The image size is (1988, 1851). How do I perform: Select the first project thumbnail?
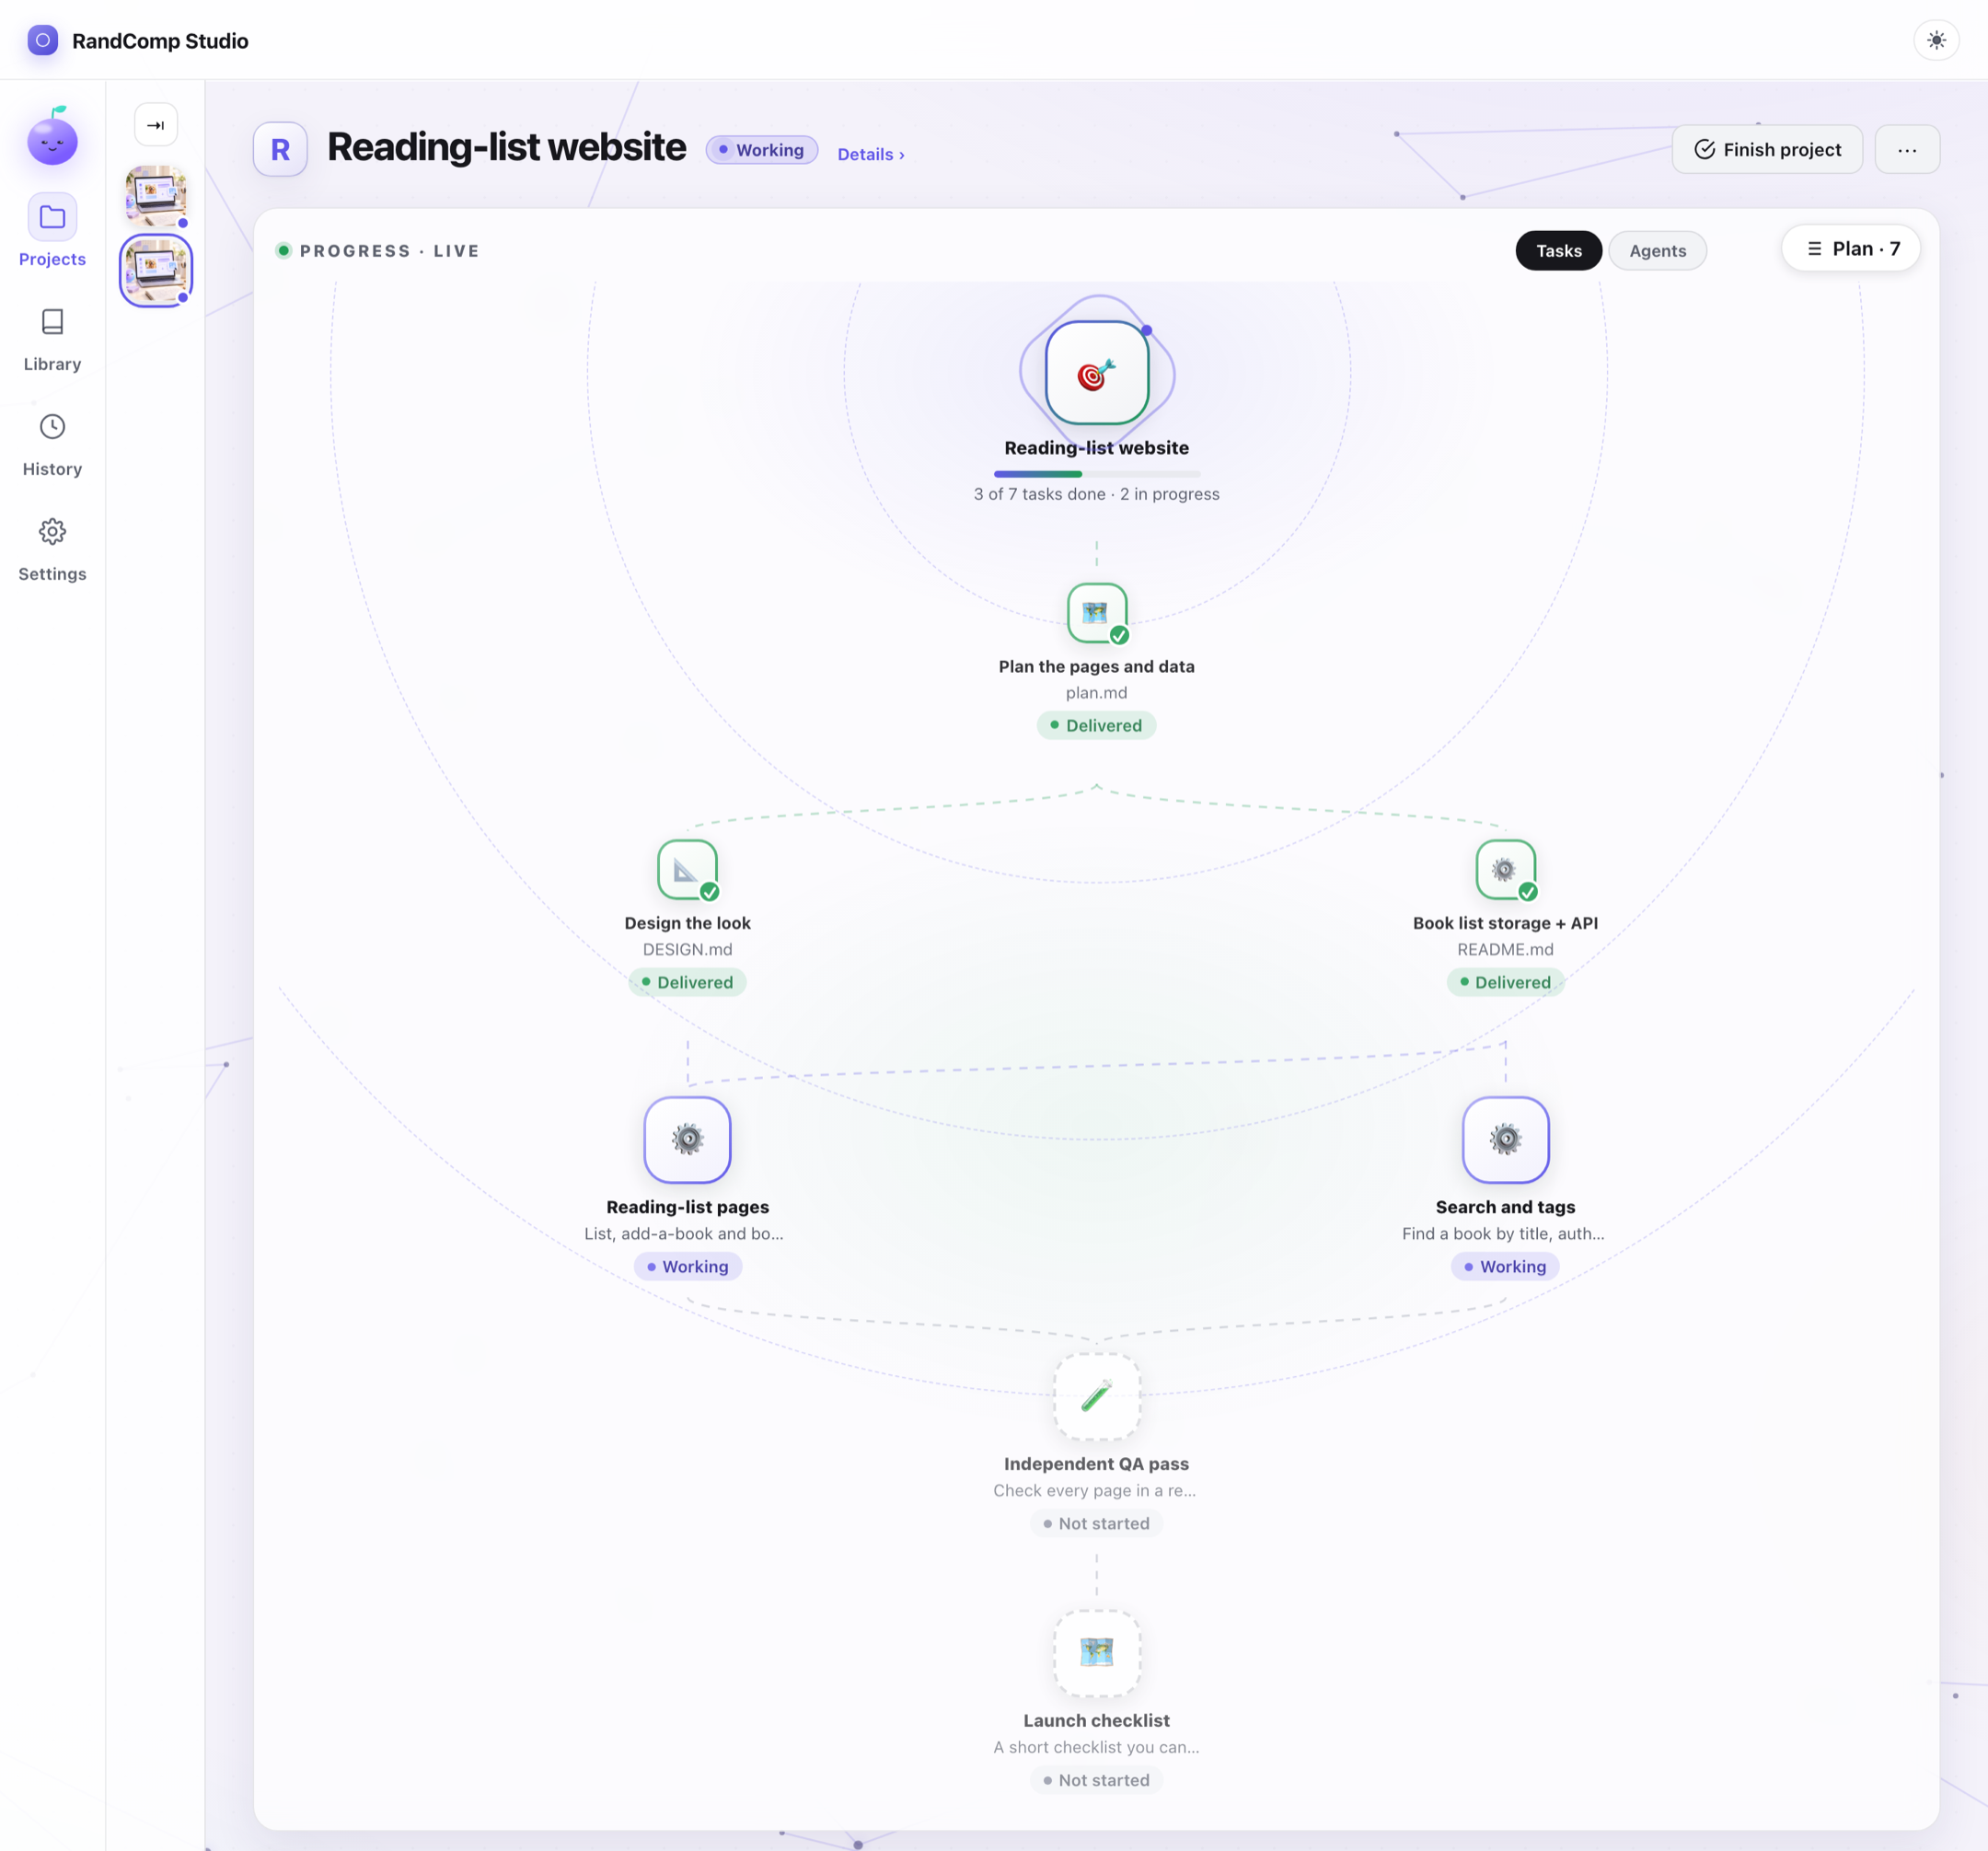pos(156,196)
